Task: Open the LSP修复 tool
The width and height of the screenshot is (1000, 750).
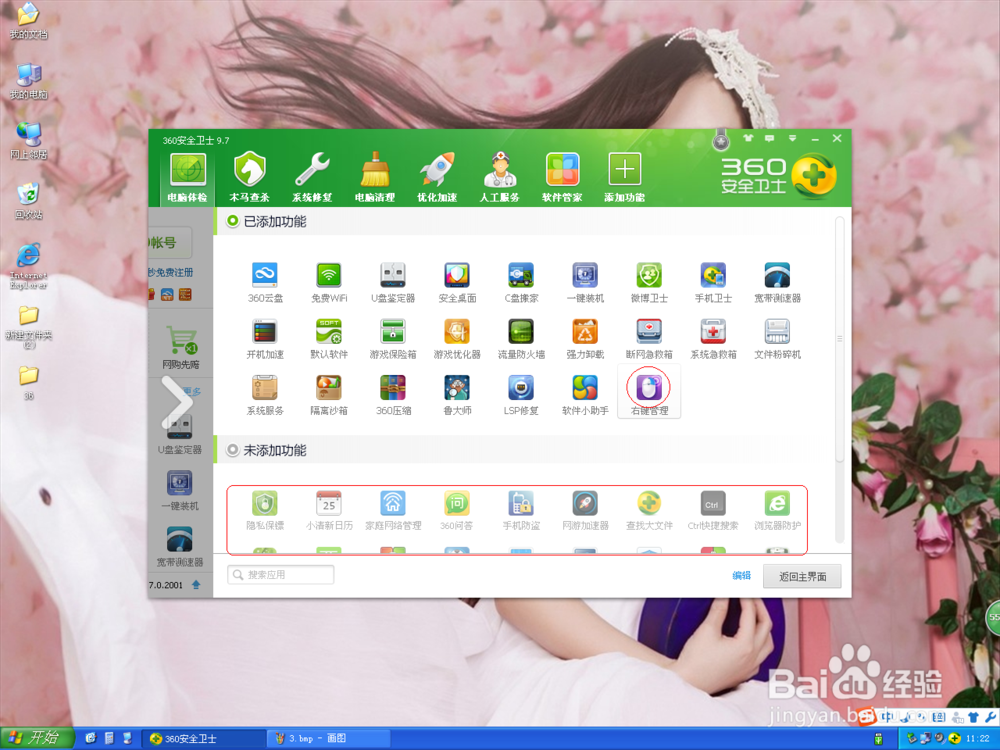Action: (521, 395)
